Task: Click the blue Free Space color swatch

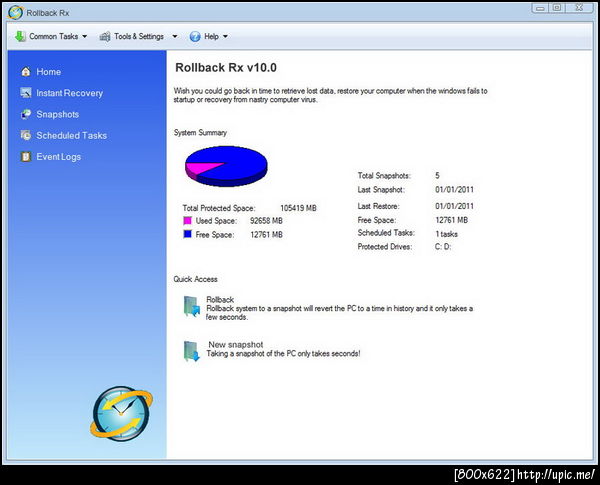Action: [188, 234]
